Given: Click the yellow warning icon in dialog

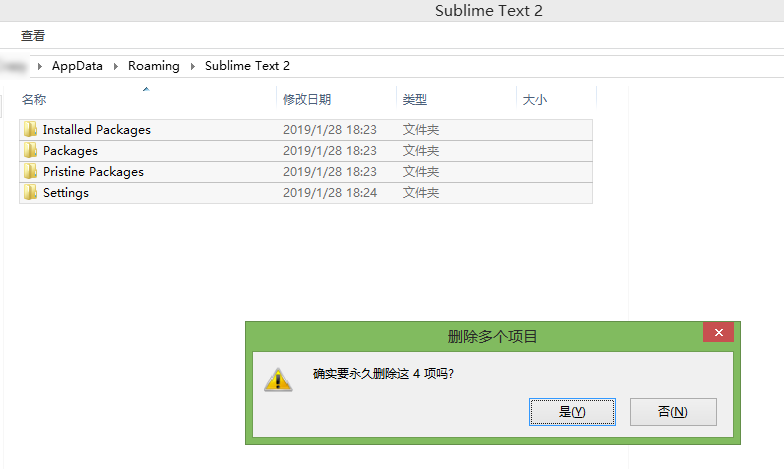Looking at the screenshot, I should 278,380.
